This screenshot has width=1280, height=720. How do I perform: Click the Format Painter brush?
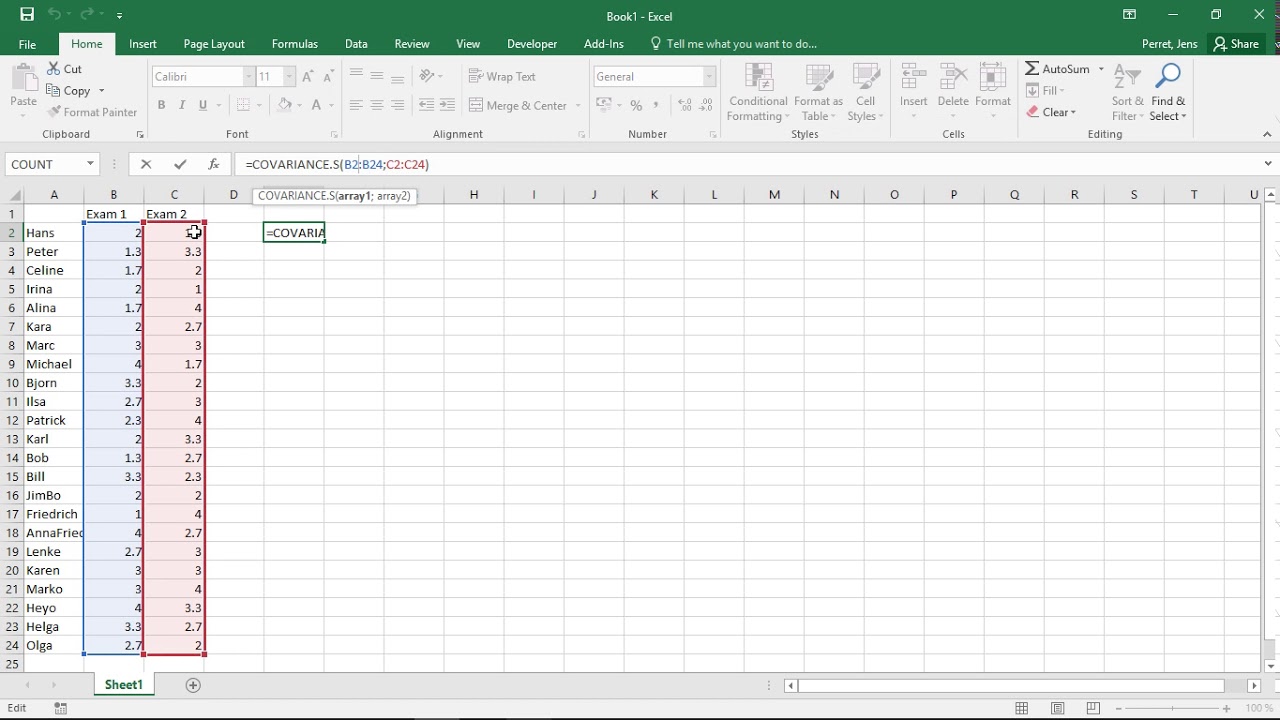tap(92, 112)
